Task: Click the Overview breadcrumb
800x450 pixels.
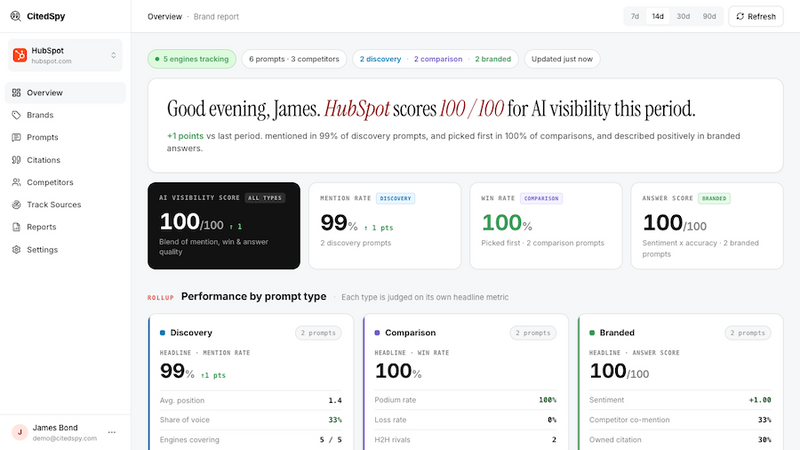Action: click(x=164, y=17)
